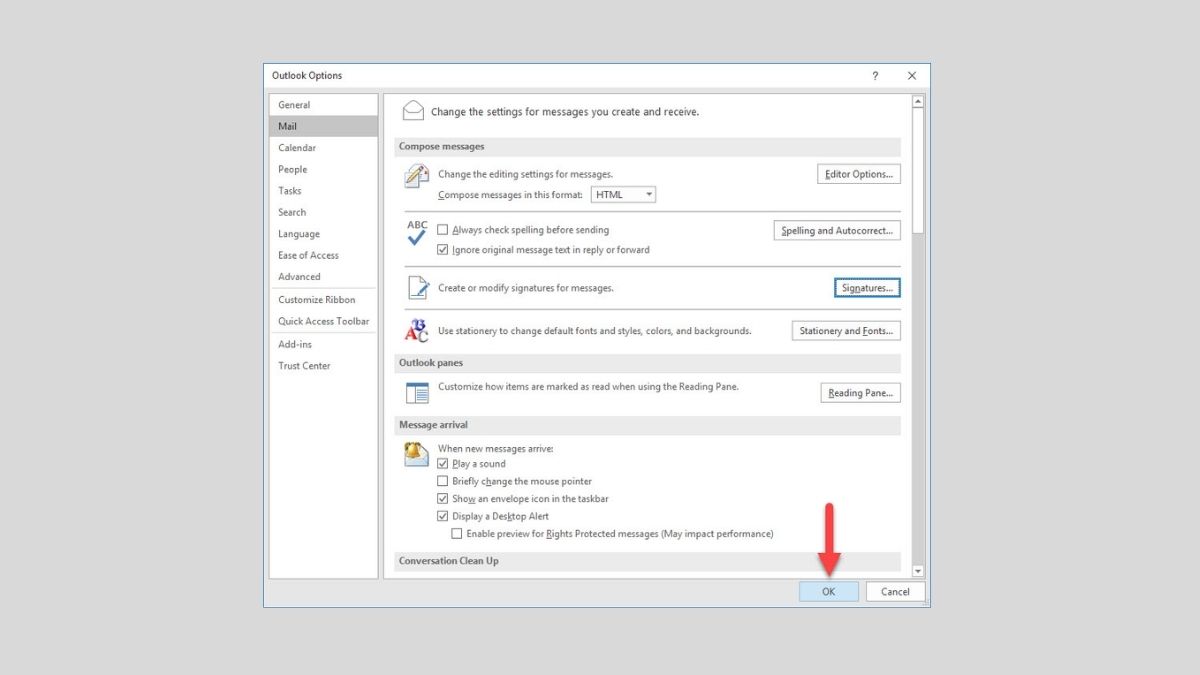Toggle the Play a sound checkbox
Screen dimensions: 1200x675
coord(443,464)
